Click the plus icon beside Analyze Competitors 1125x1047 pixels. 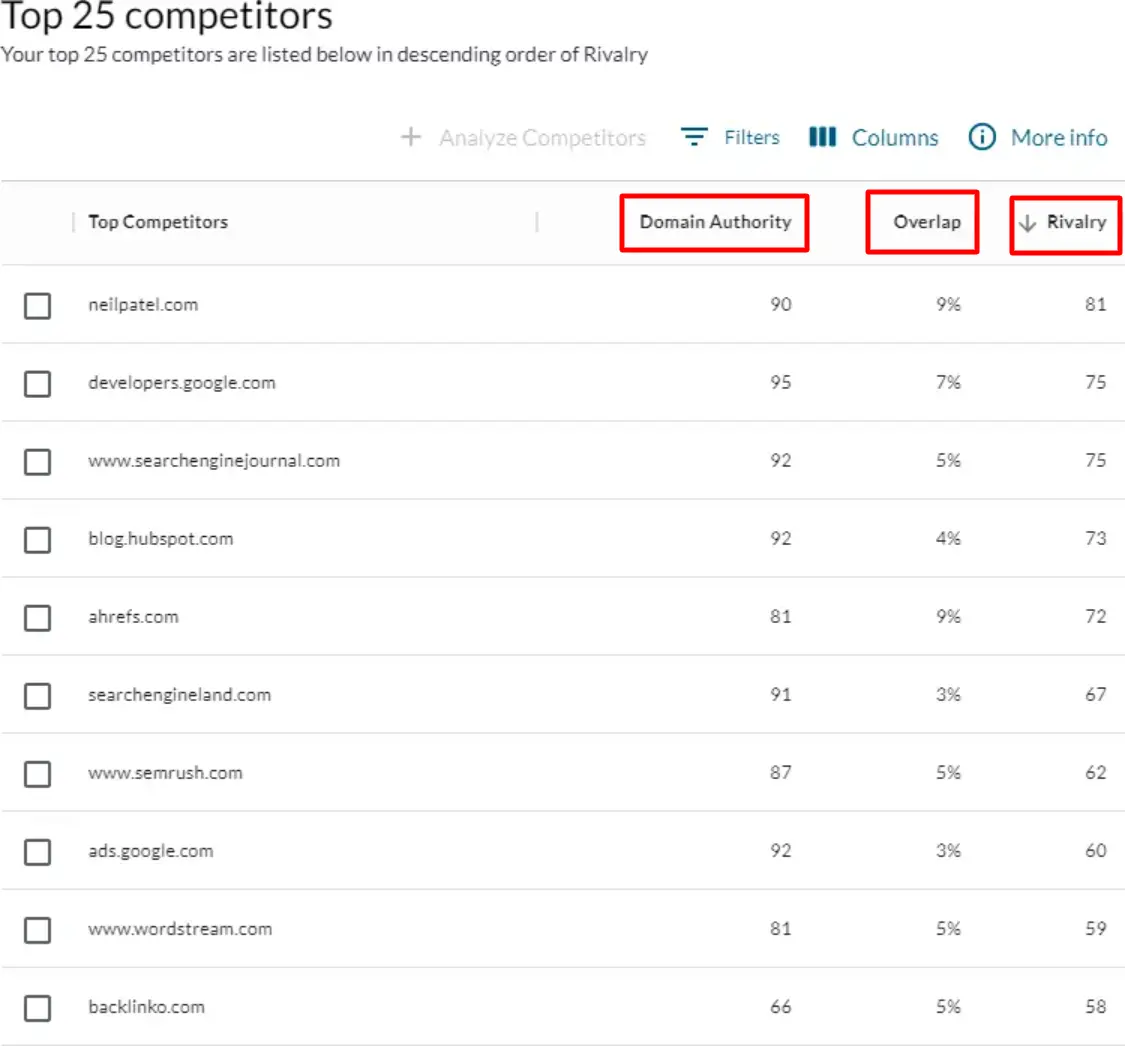[410, 137]
